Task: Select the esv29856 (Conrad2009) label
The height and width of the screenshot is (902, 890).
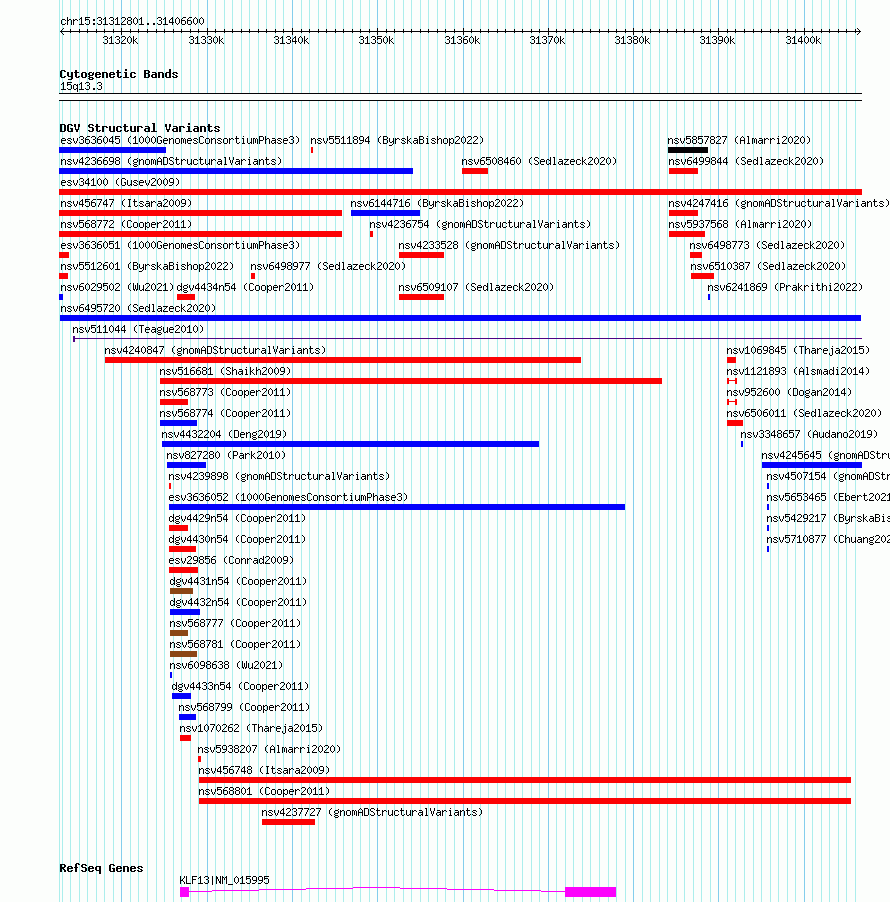Action: [231, 560]
